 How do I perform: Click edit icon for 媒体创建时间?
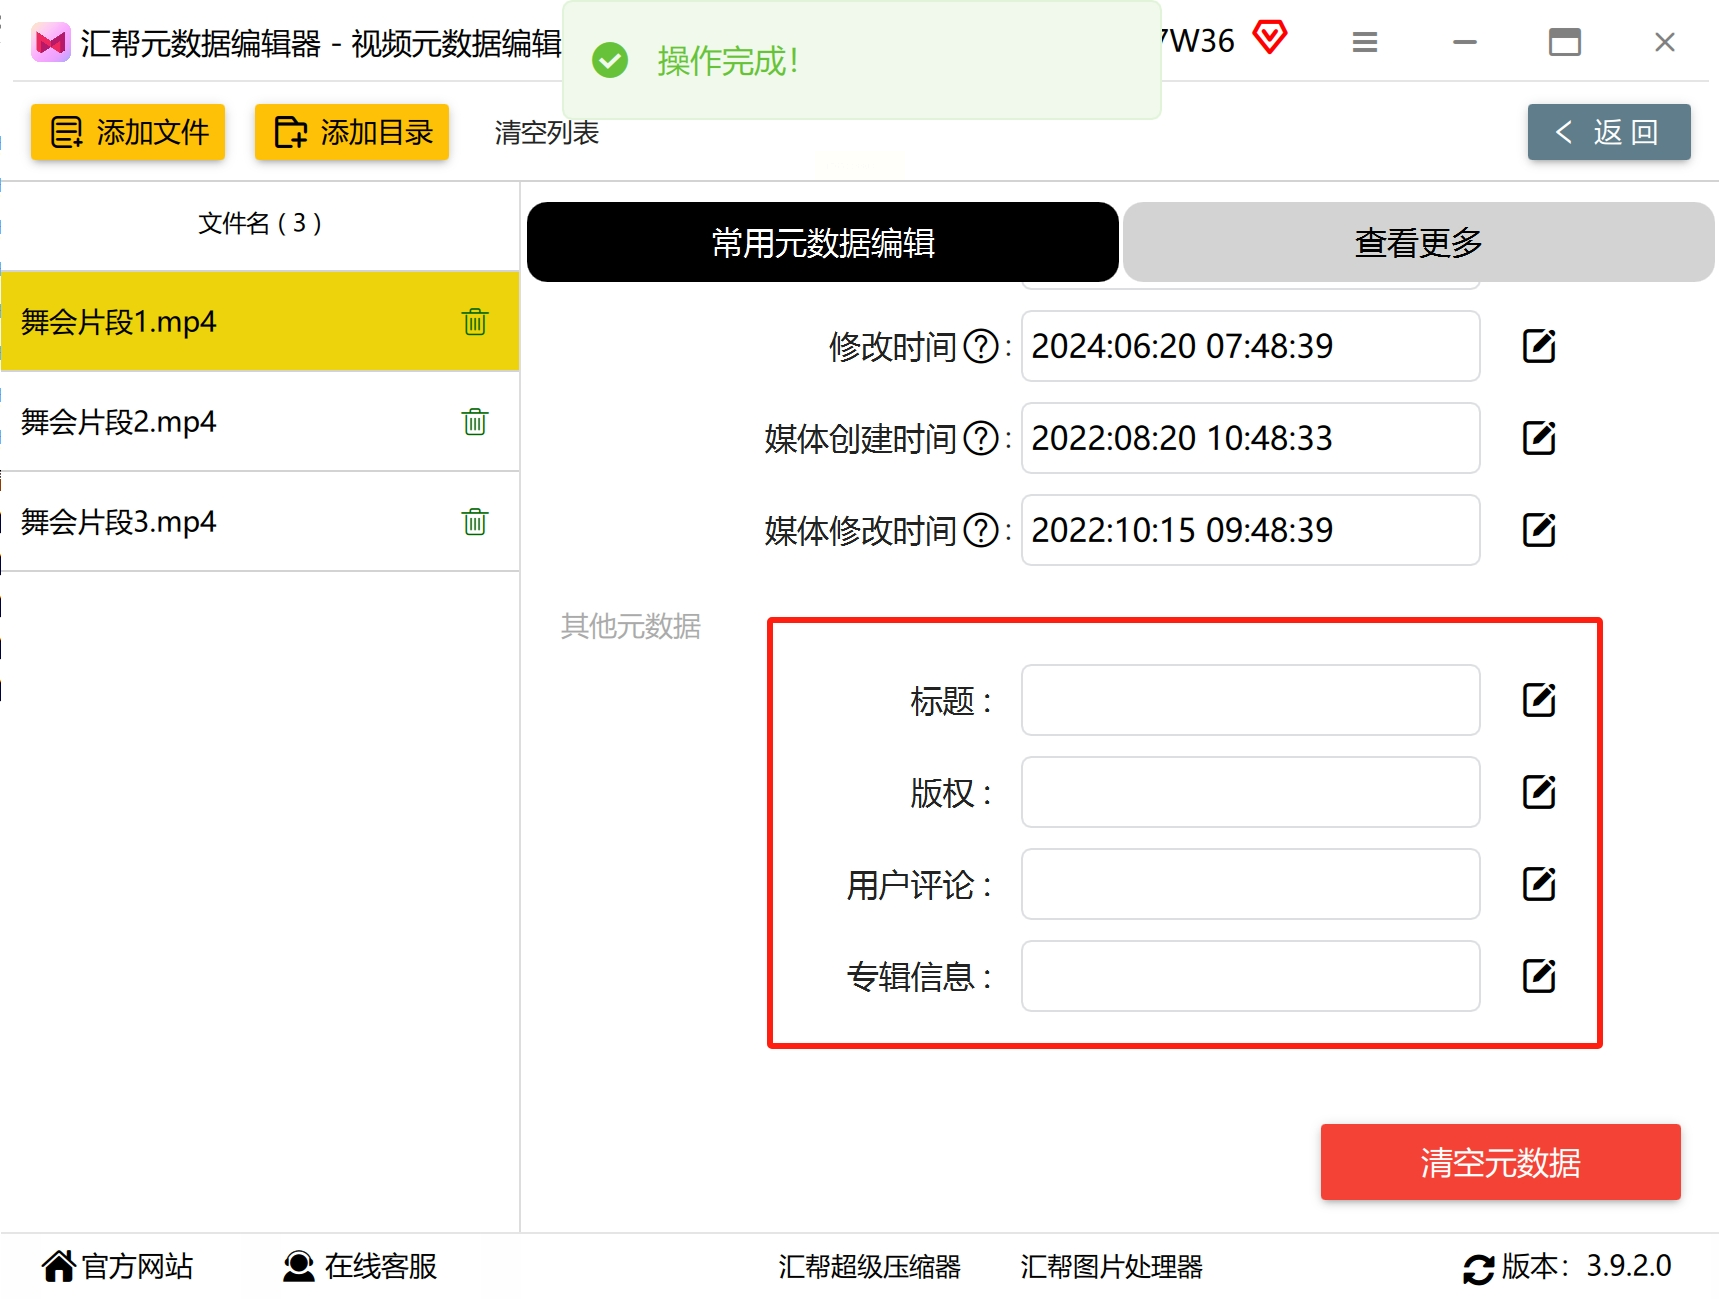[x=1539, y=438]
